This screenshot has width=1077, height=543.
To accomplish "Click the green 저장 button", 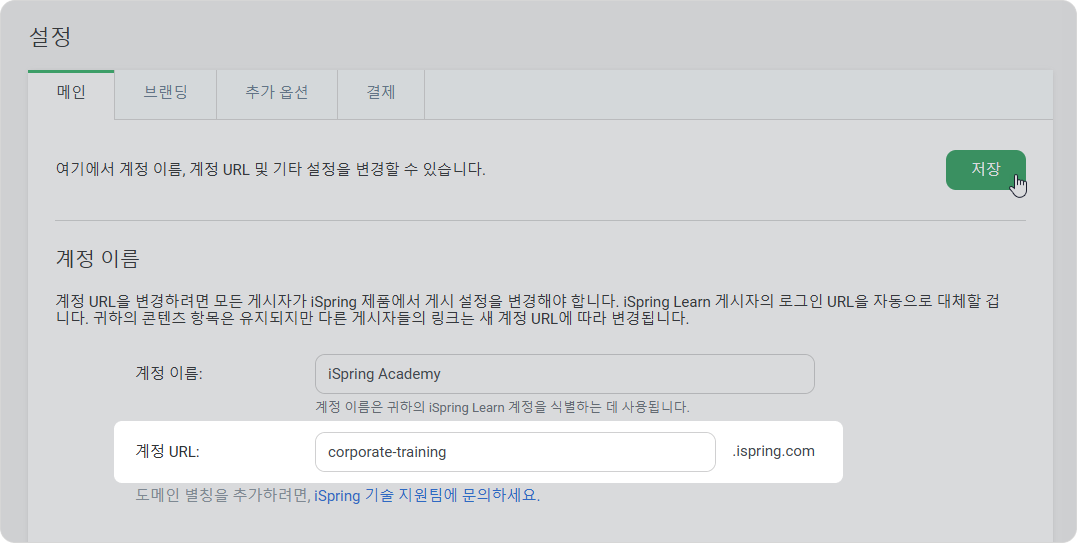I will coord(986,170).
